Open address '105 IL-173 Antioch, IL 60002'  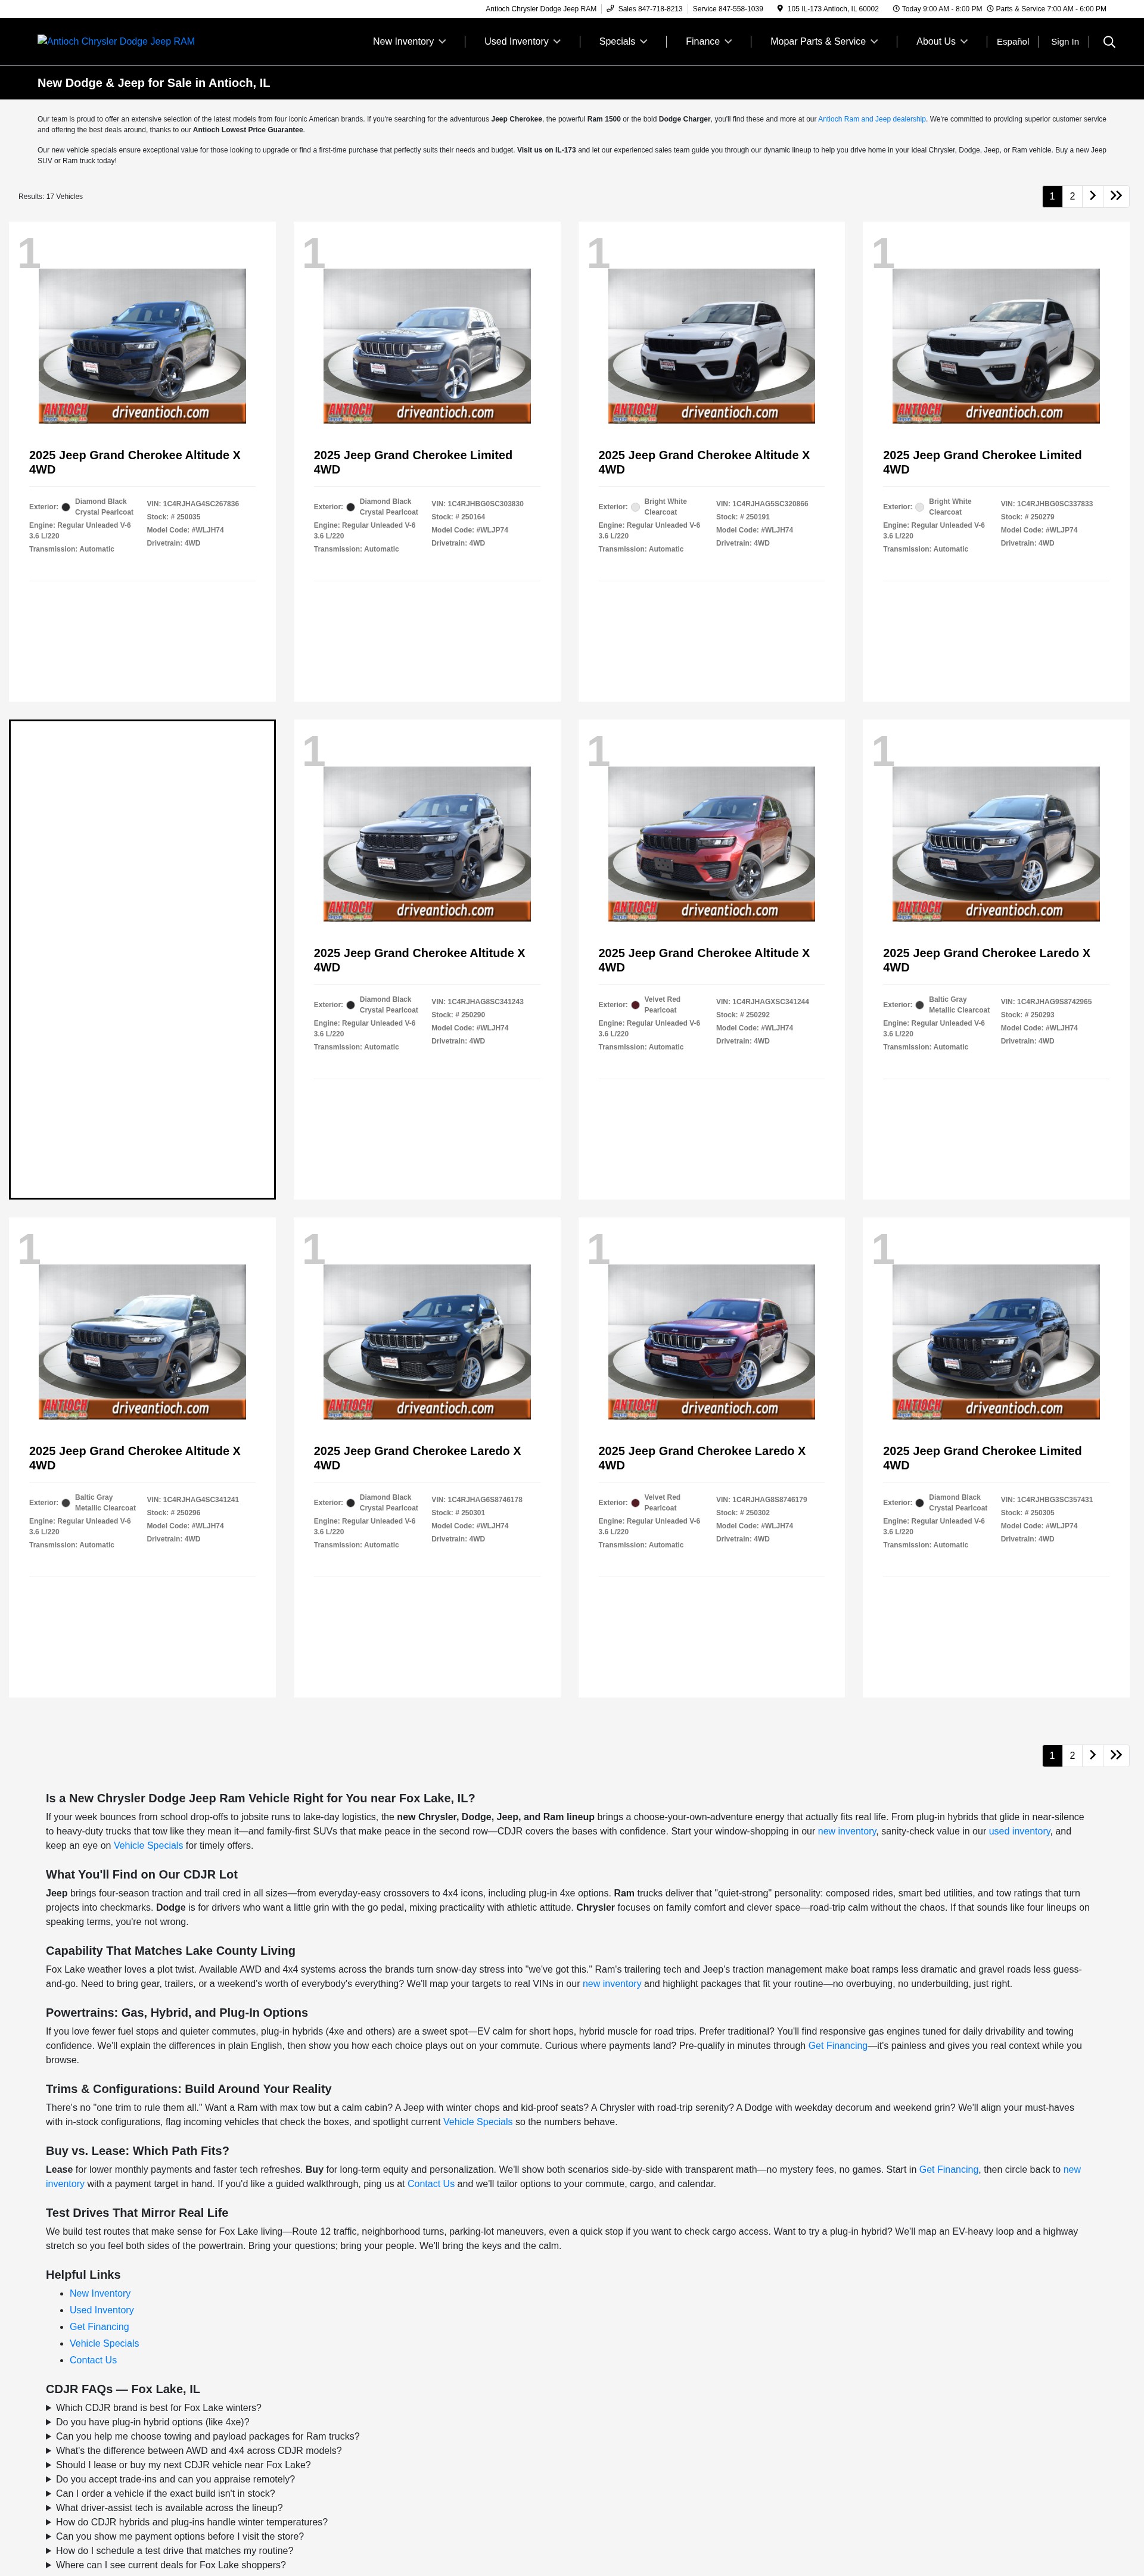click(x=833, y=9)
